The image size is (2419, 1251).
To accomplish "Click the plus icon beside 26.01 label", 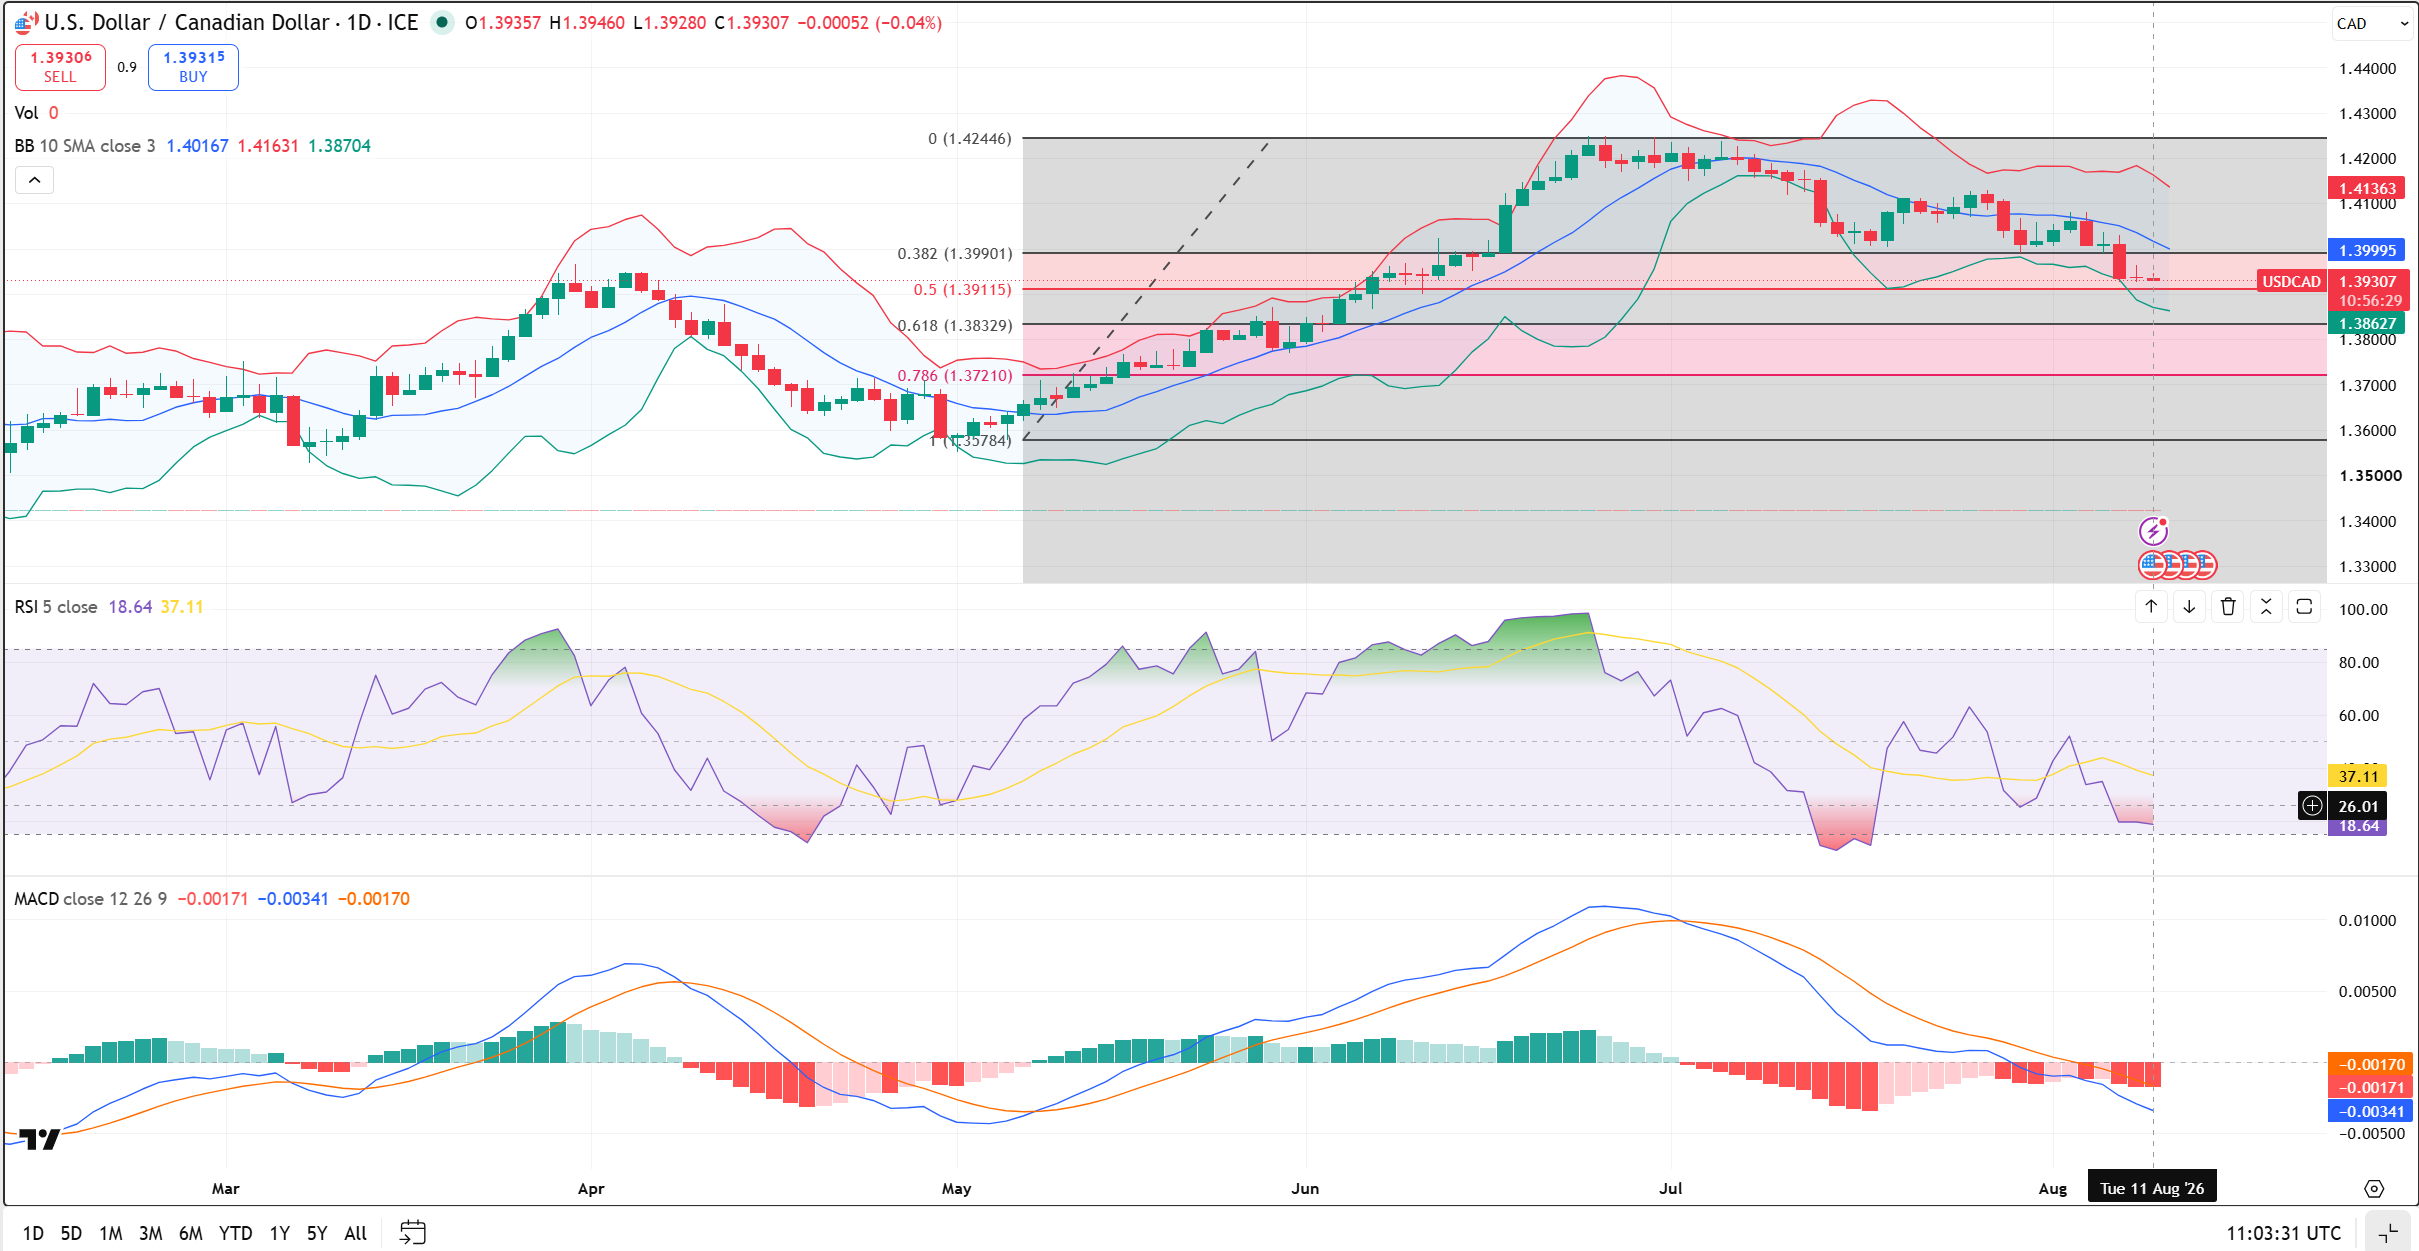I will (x=2312, y=805).
